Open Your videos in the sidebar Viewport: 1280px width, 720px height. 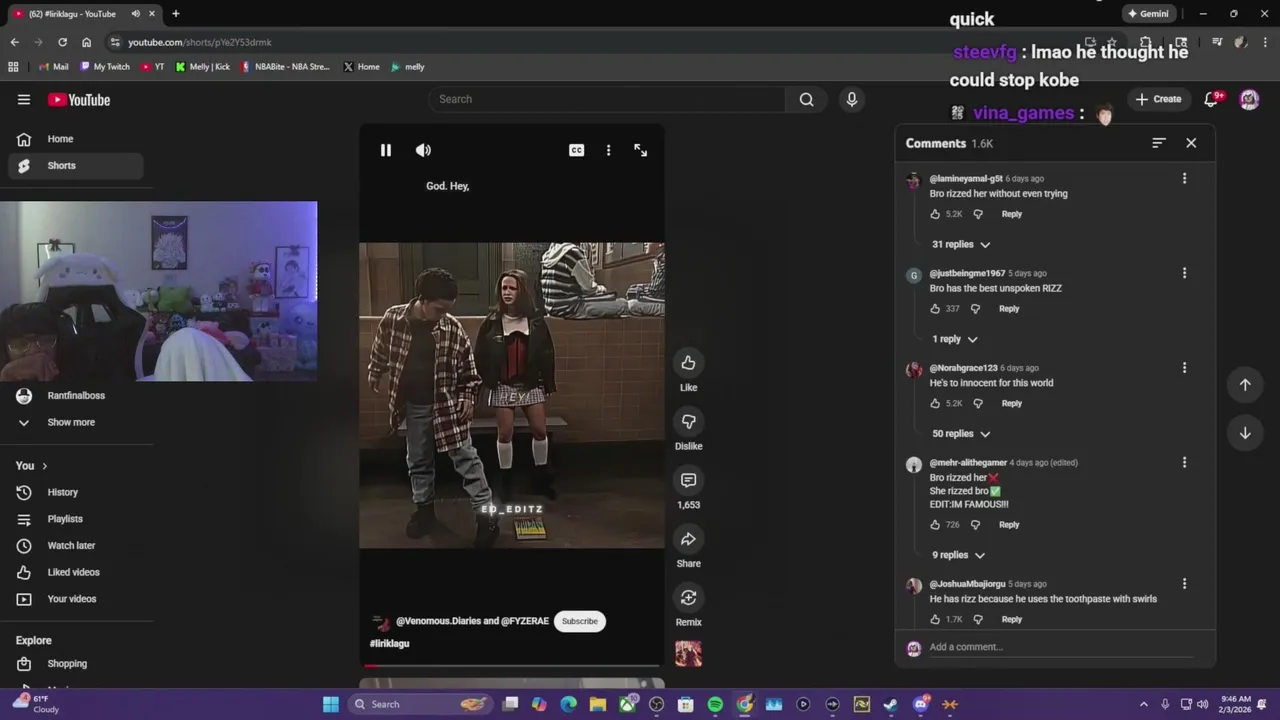coord(76,599)
